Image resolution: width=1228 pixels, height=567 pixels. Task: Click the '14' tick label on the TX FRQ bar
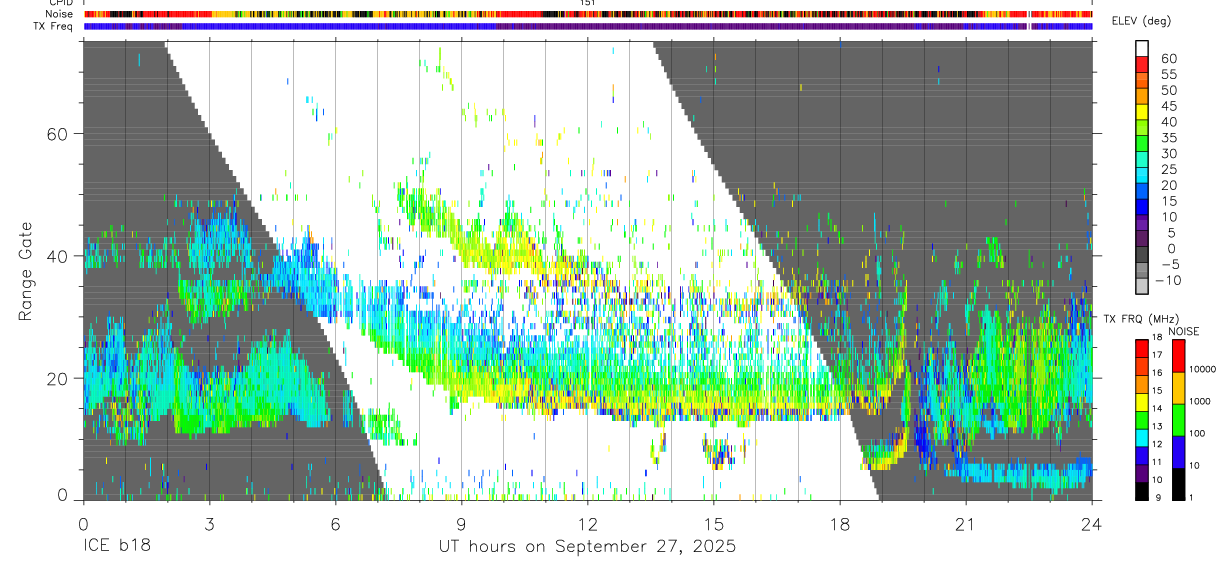coord(1157,408)
